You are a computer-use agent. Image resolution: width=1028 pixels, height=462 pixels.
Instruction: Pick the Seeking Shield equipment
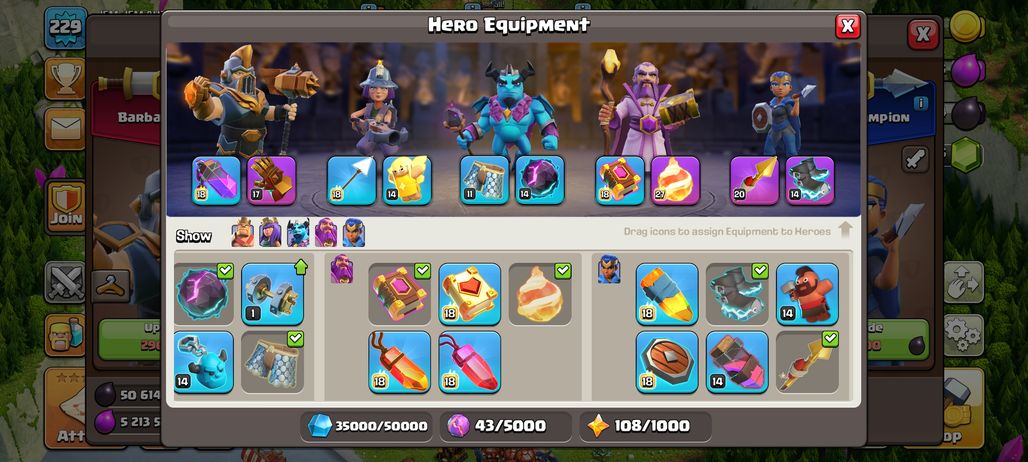coord(667,362)
